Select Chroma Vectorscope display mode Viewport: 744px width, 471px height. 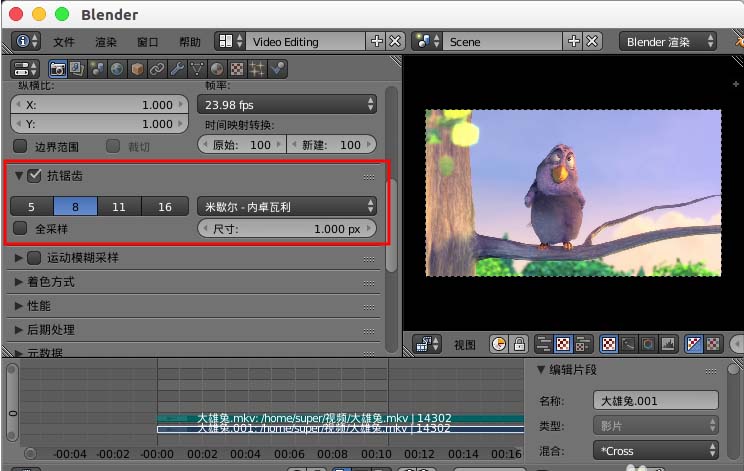[648, 344]
